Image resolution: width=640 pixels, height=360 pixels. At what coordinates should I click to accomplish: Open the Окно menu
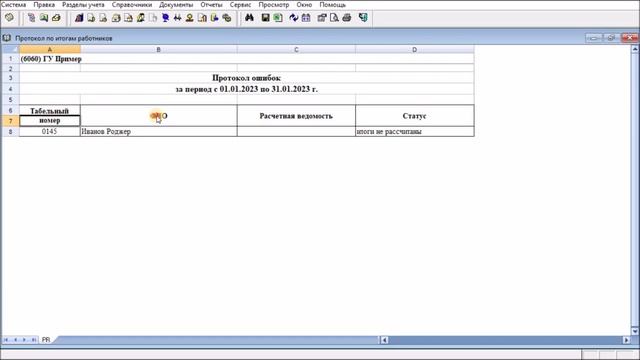coord(304,4)
